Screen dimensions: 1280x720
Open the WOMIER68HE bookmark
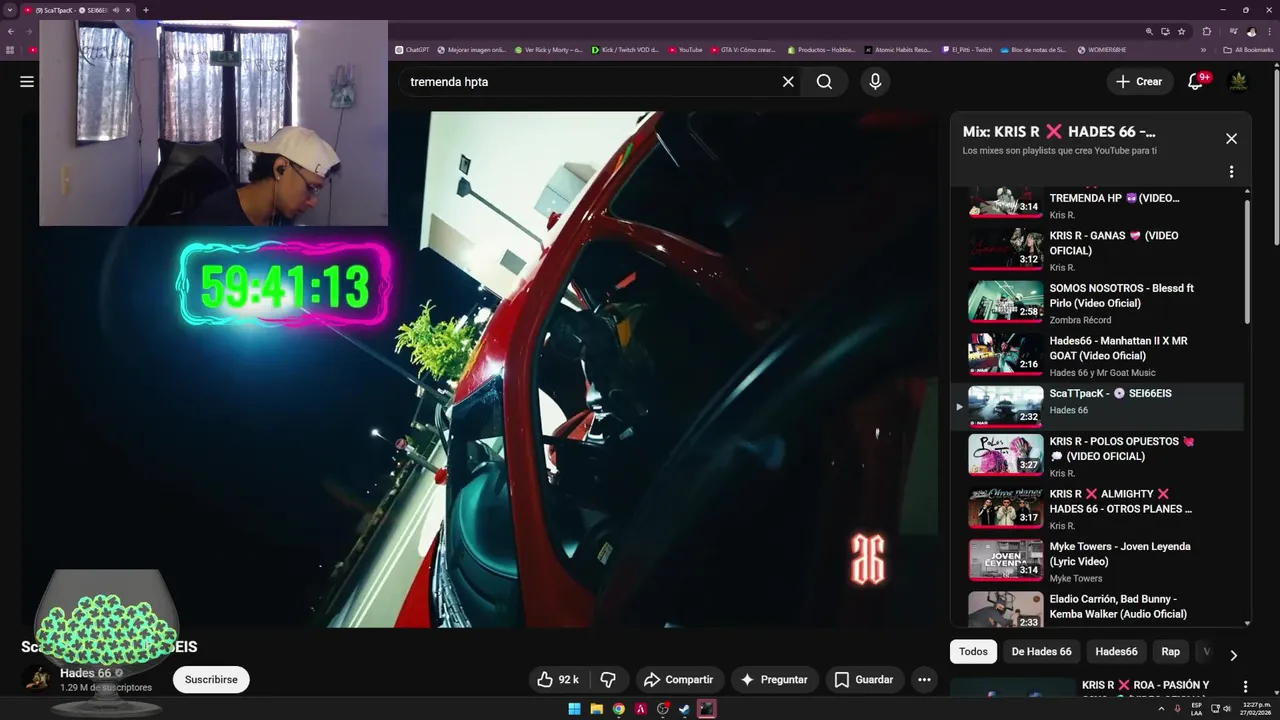[x=1101, y=50]
